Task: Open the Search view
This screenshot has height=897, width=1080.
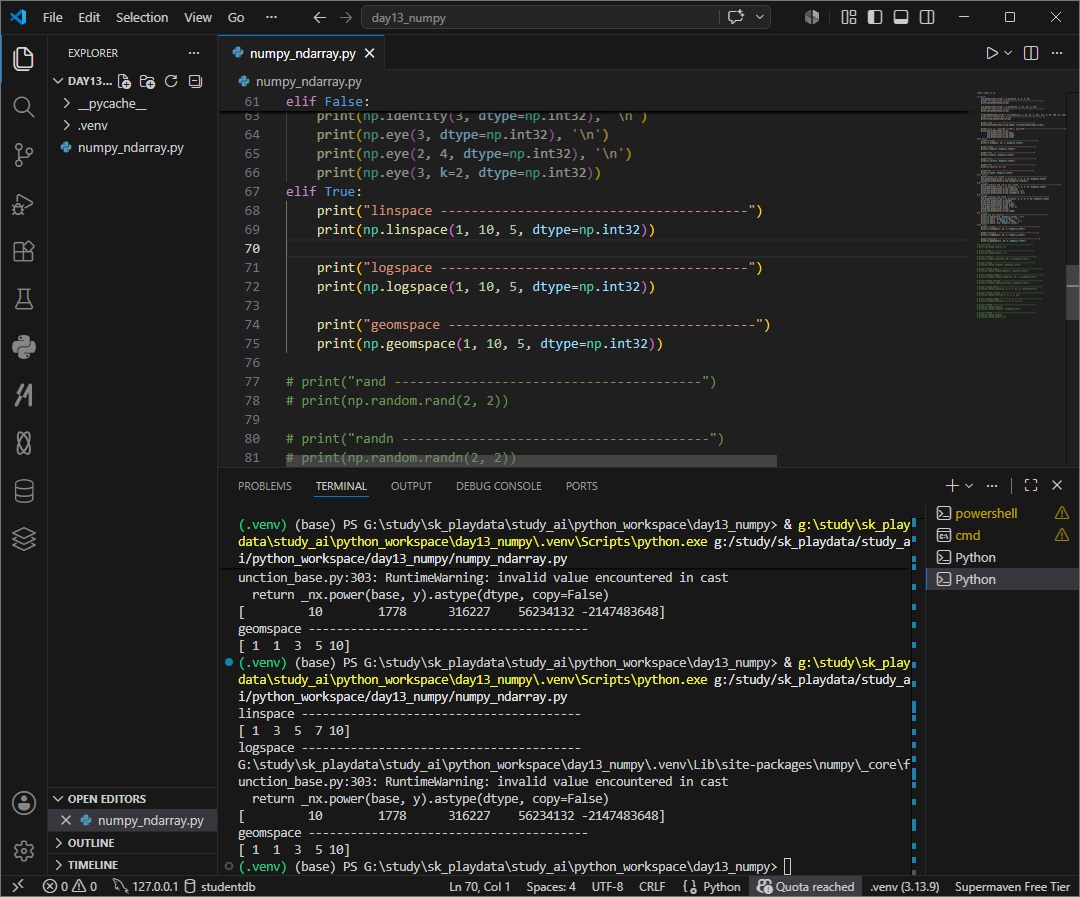Action: click(x=23, y=107)
